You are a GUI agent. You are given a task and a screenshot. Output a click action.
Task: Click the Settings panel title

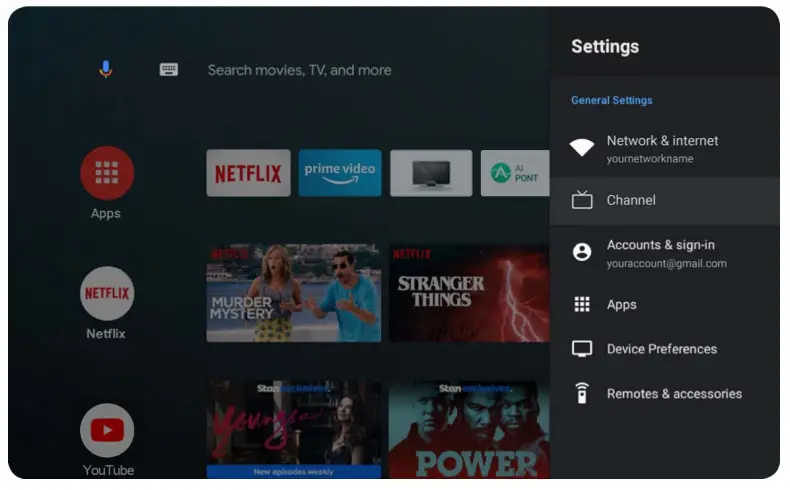tap(605, 47)
